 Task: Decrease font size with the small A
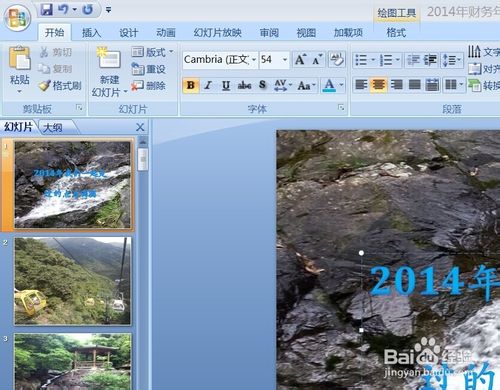317,60
